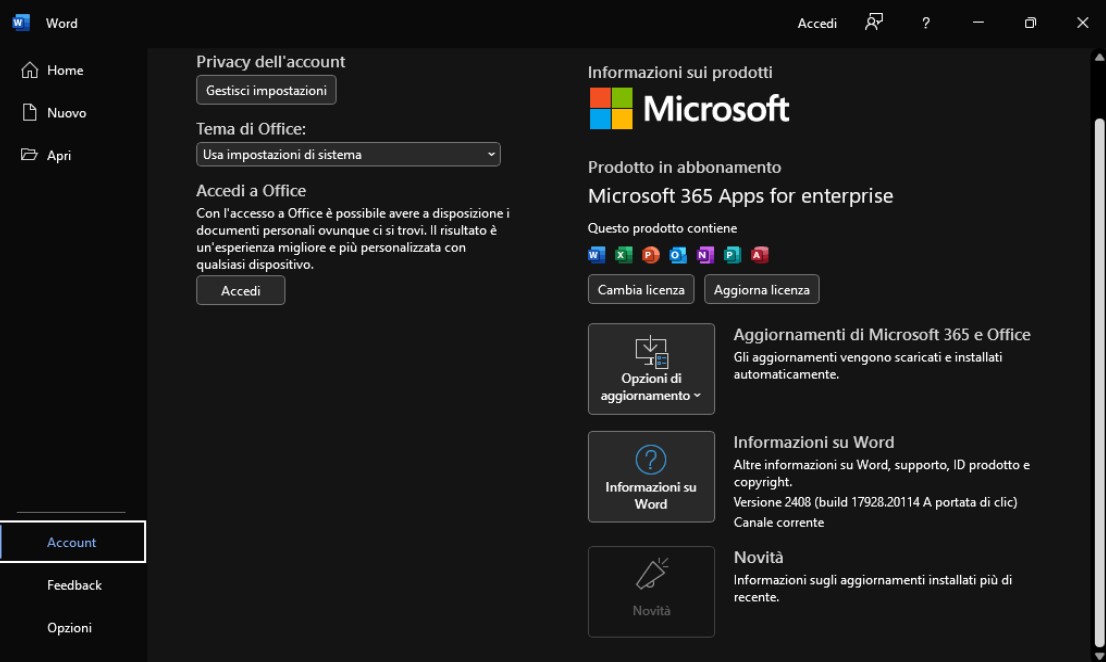Click the Cambia licenza button

click(x=641, y=290)
